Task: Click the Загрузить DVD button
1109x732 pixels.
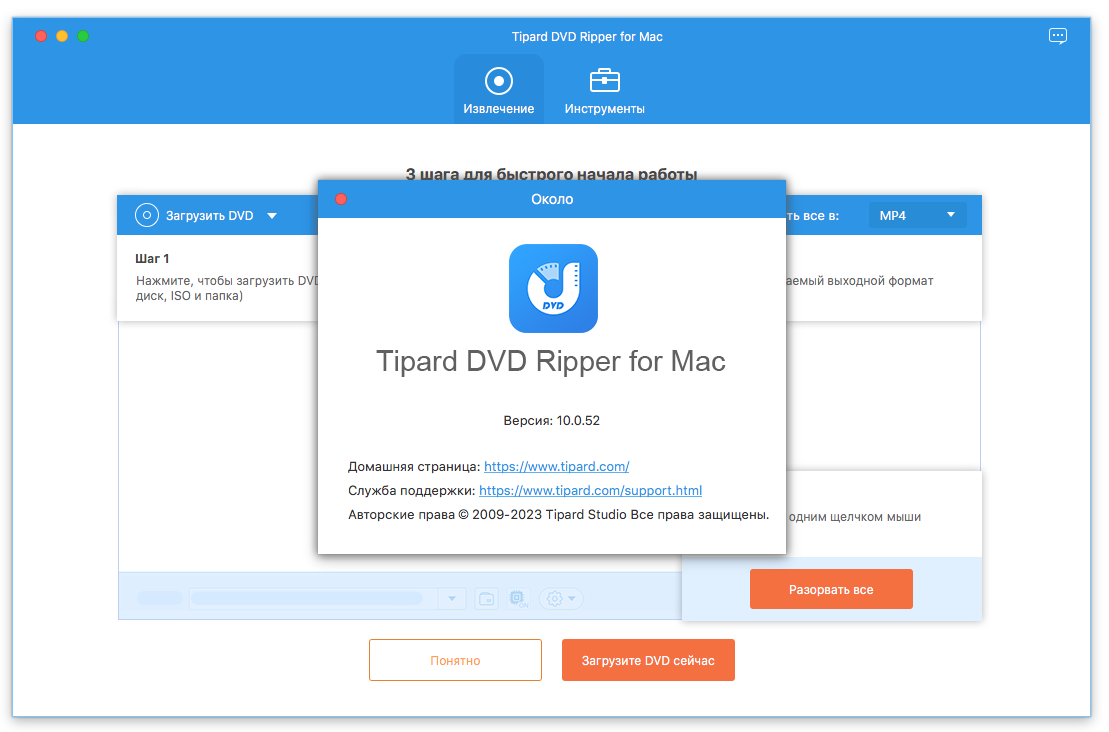Action: coord(194,215)
